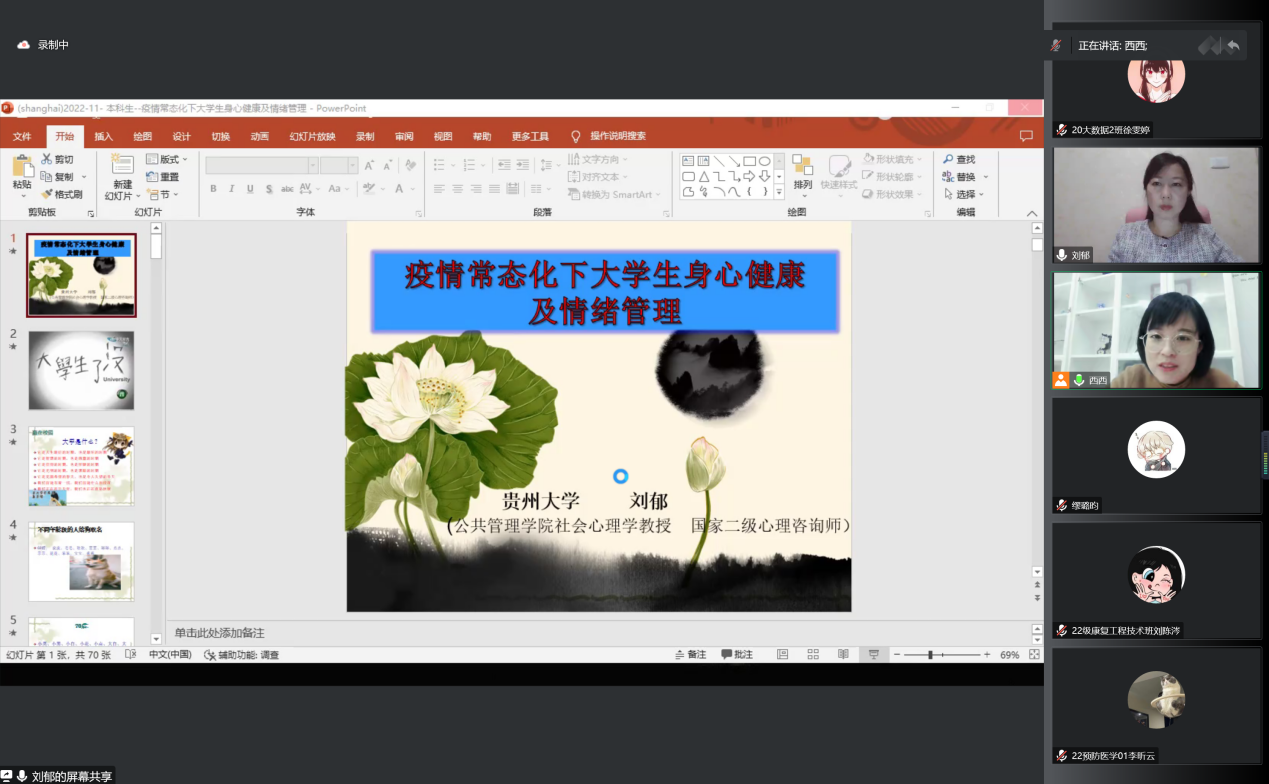
Task: Toggle the 备注 notes pane
Action: coord(690,654)
